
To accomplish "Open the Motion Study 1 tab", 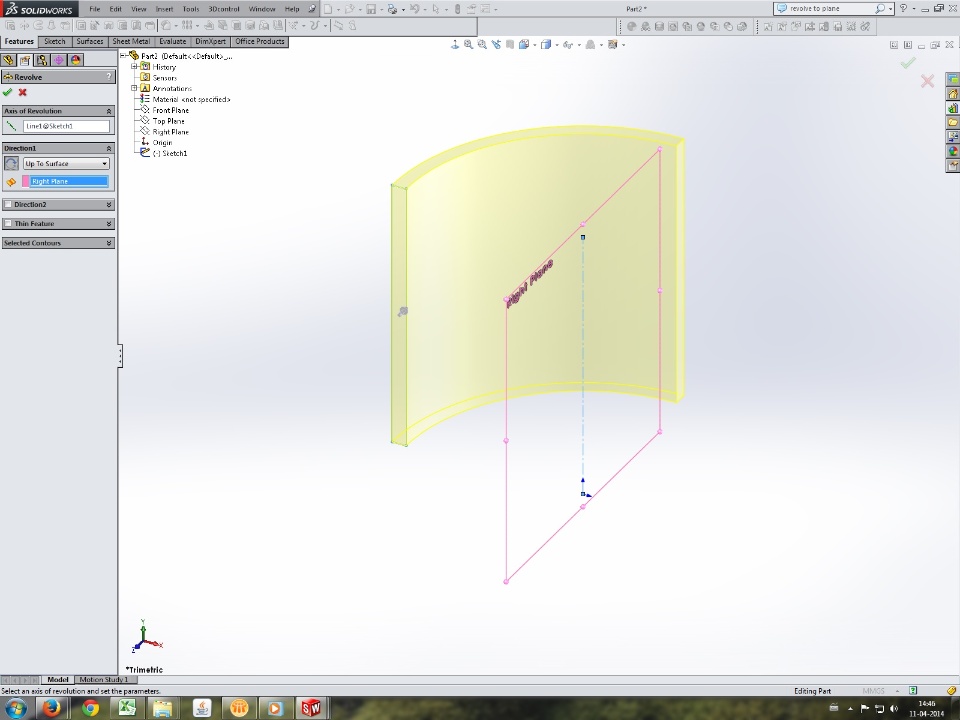I will (103, 680).
